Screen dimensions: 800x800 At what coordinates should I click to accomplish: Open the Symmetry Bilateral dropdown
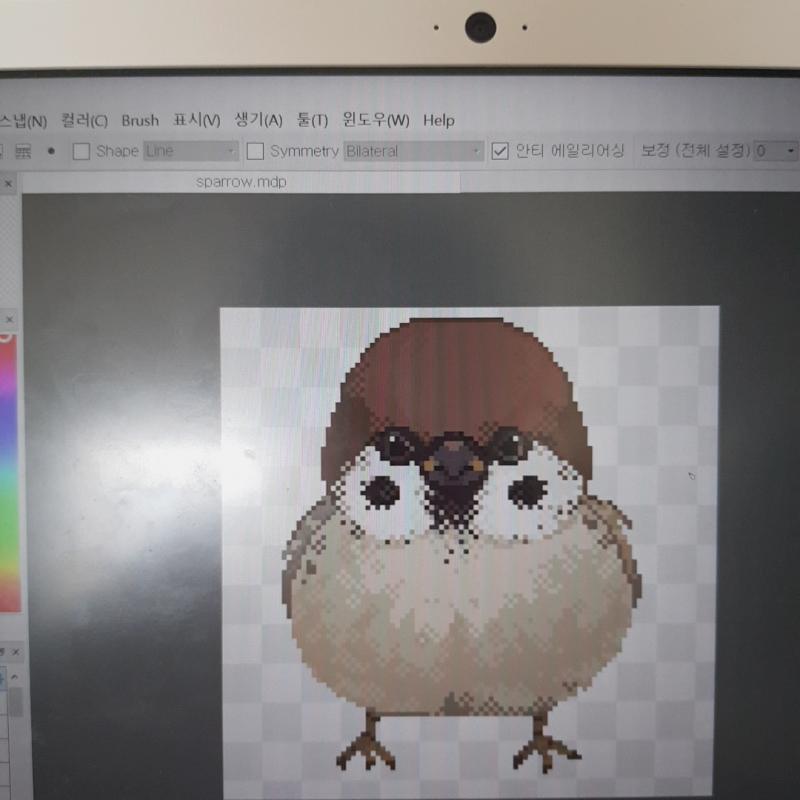[x=413, y=151]
